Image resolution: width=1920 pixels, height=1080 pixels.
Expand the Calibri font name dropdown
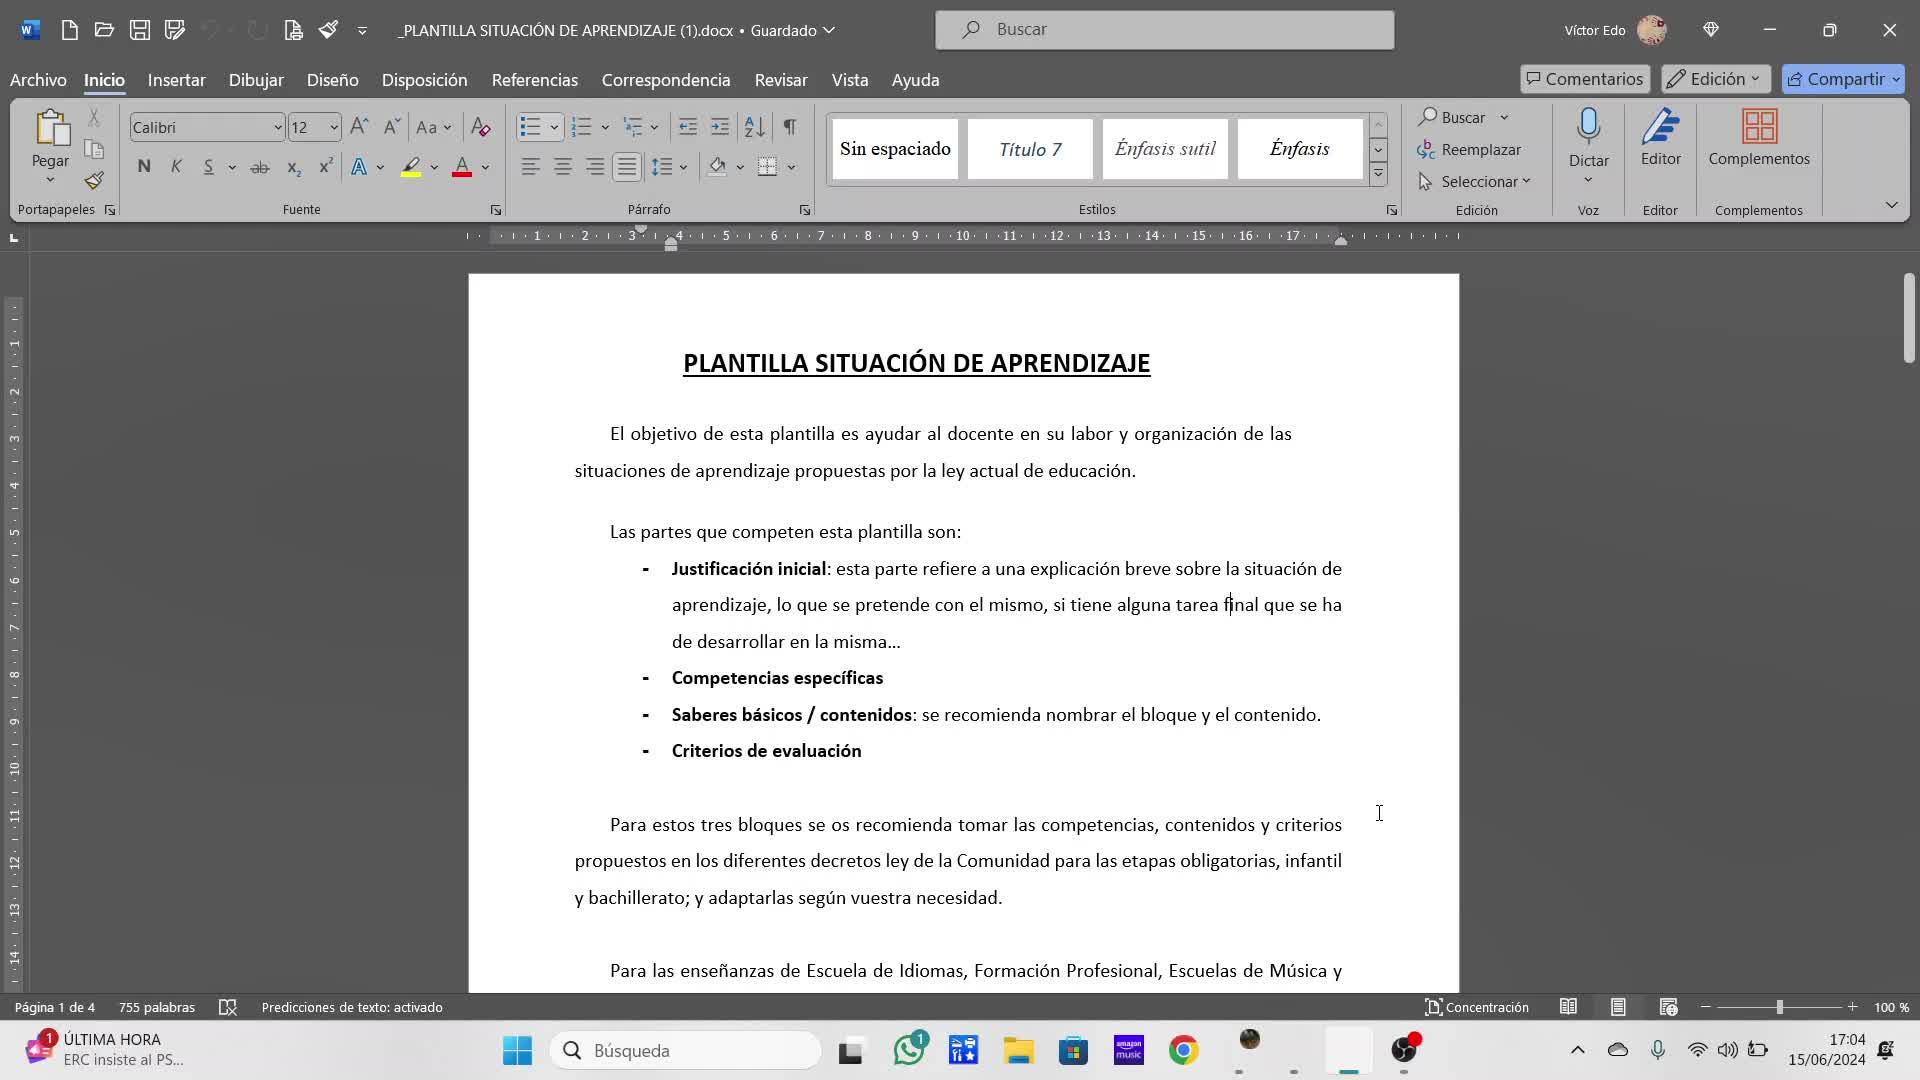(277, 127)
